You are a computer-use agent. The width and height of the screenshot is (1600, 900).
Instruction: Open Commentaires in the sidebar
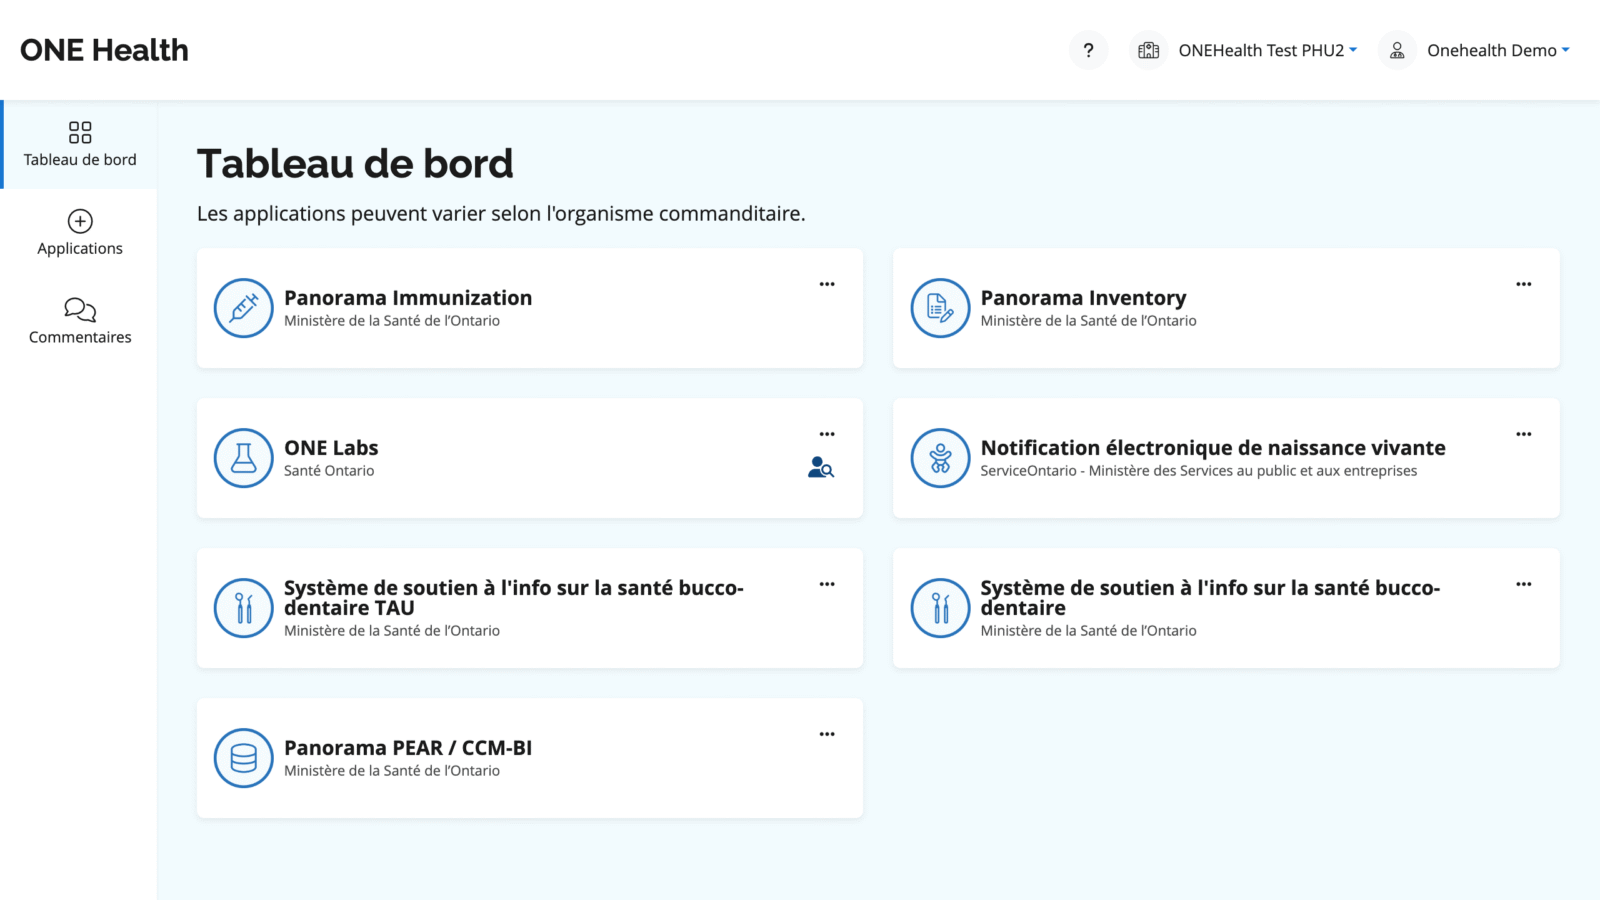click(80, 322)
